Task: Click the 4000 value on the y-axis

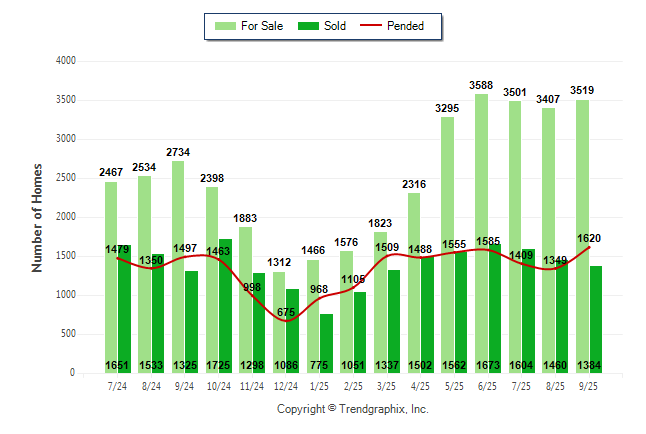Action: pyautogui.click(x=65, y=61)
